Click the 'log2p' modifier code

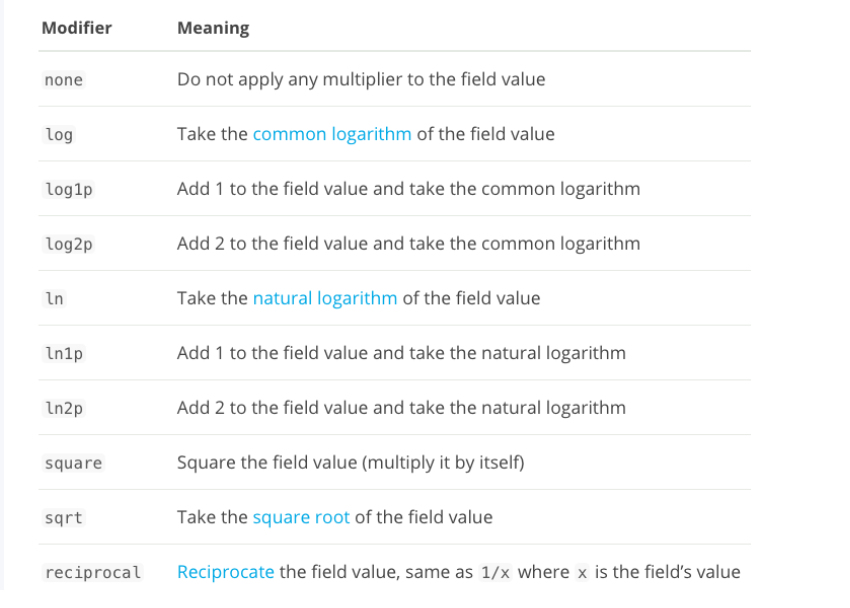tap(68, 244)
